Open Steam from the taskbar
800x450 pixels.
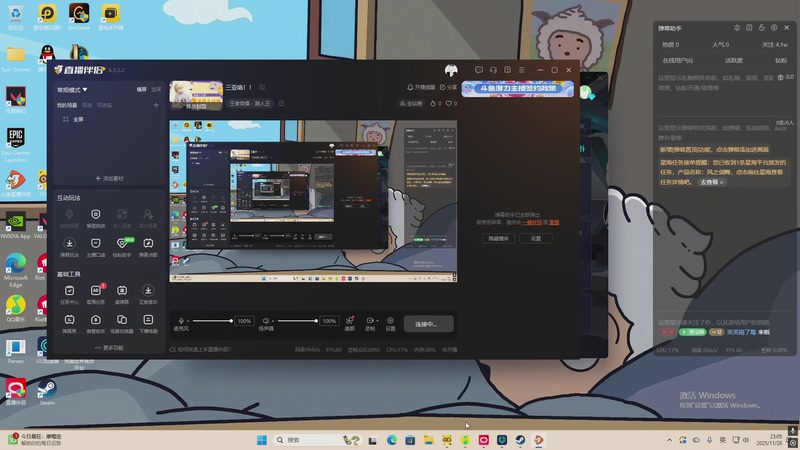[x=520, y=440]
